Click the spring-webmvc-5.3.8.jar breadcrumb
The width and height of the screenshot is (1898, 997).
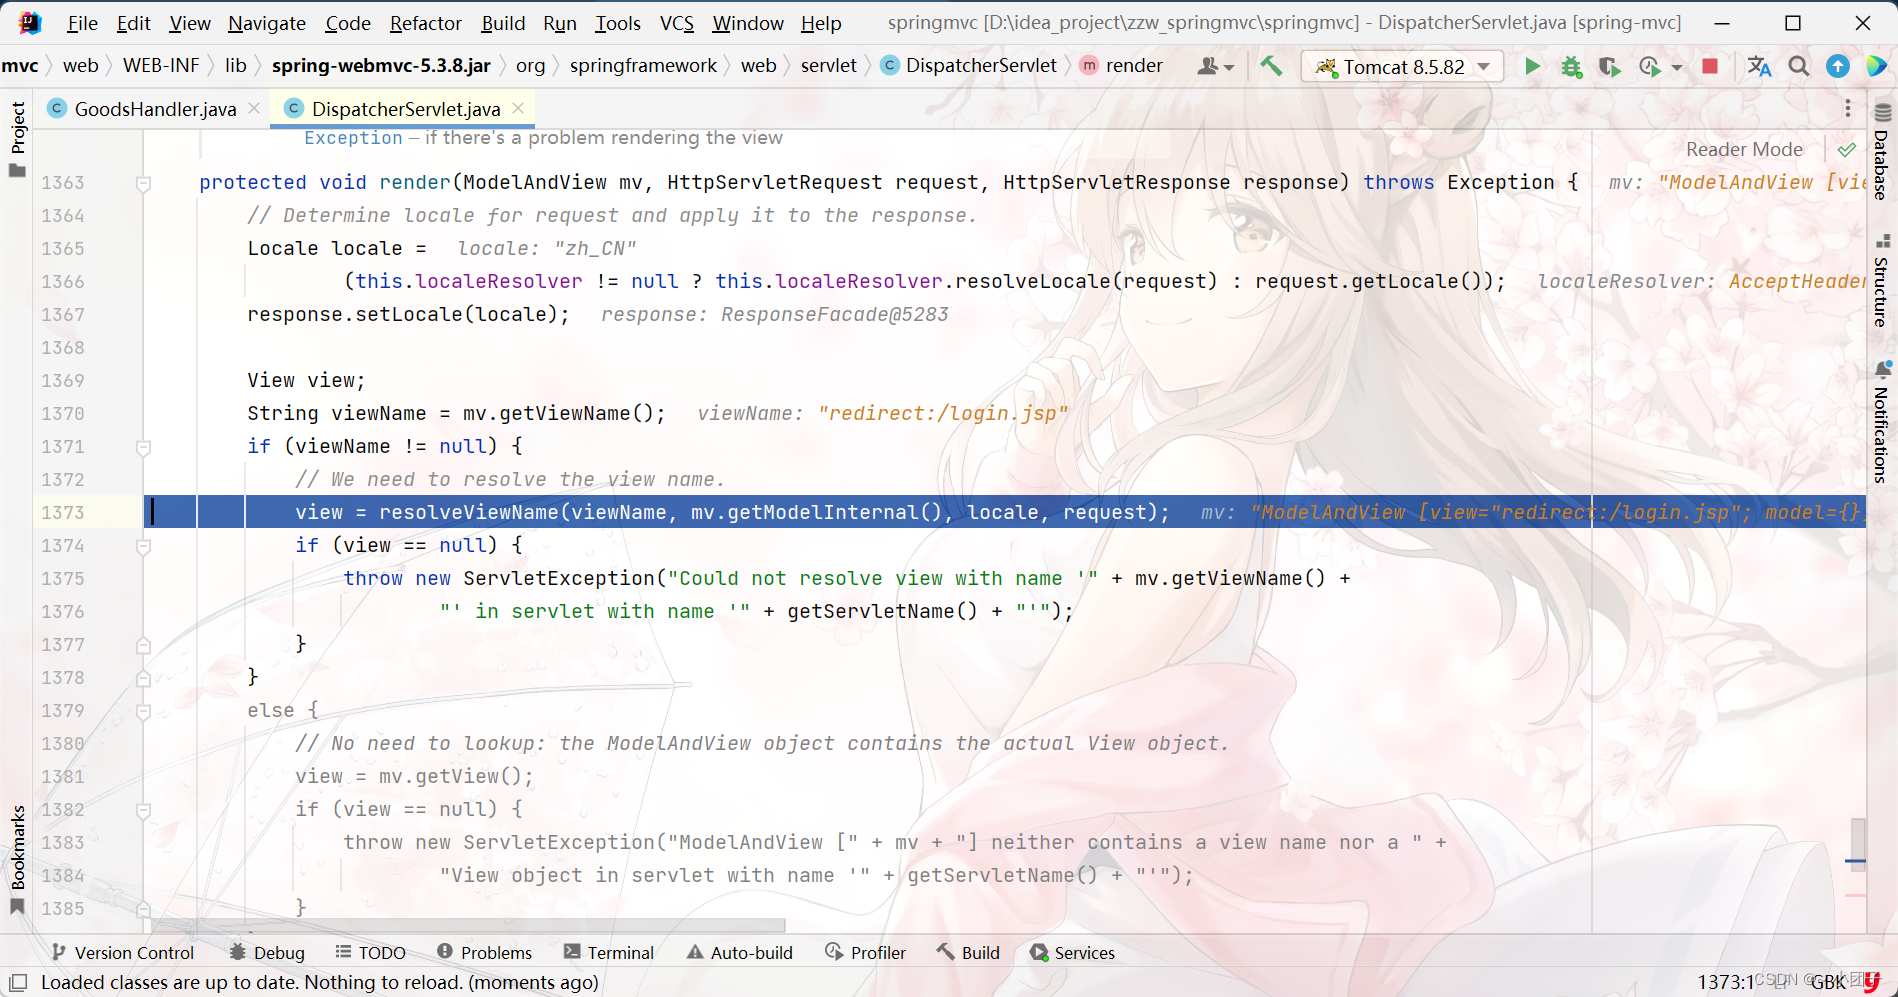pyautogui.click(x=381, y=65)
